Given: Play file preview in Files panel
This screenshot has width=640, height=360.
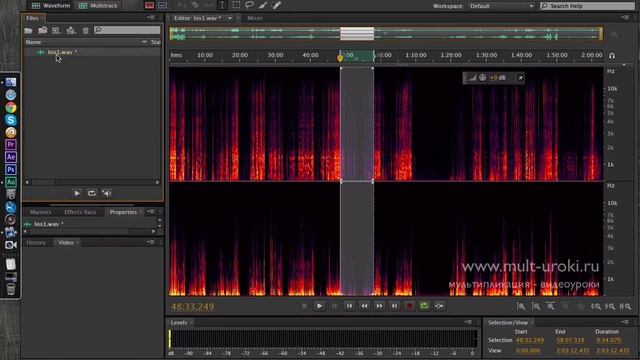Looking at the screenshot, I should 77,193.
